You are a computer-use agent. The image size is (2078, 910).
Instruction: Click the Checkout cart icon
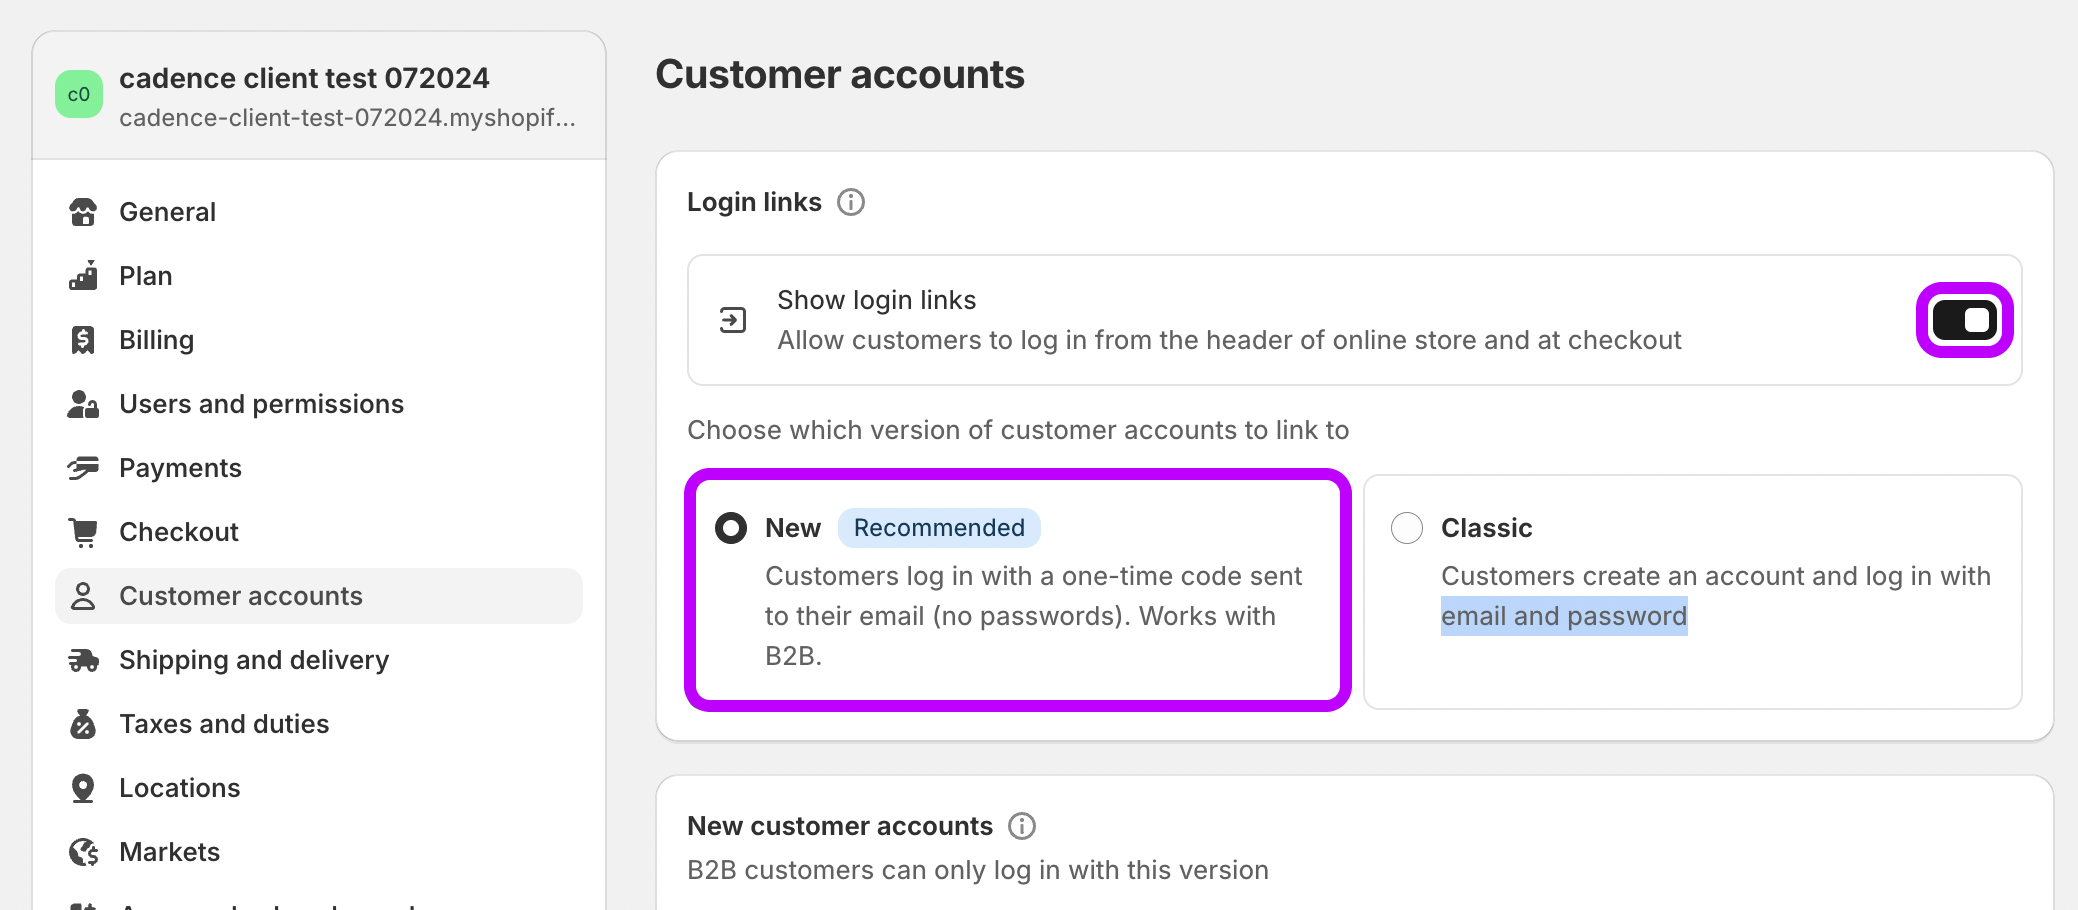pyautogui.click(x=83, y=532)
